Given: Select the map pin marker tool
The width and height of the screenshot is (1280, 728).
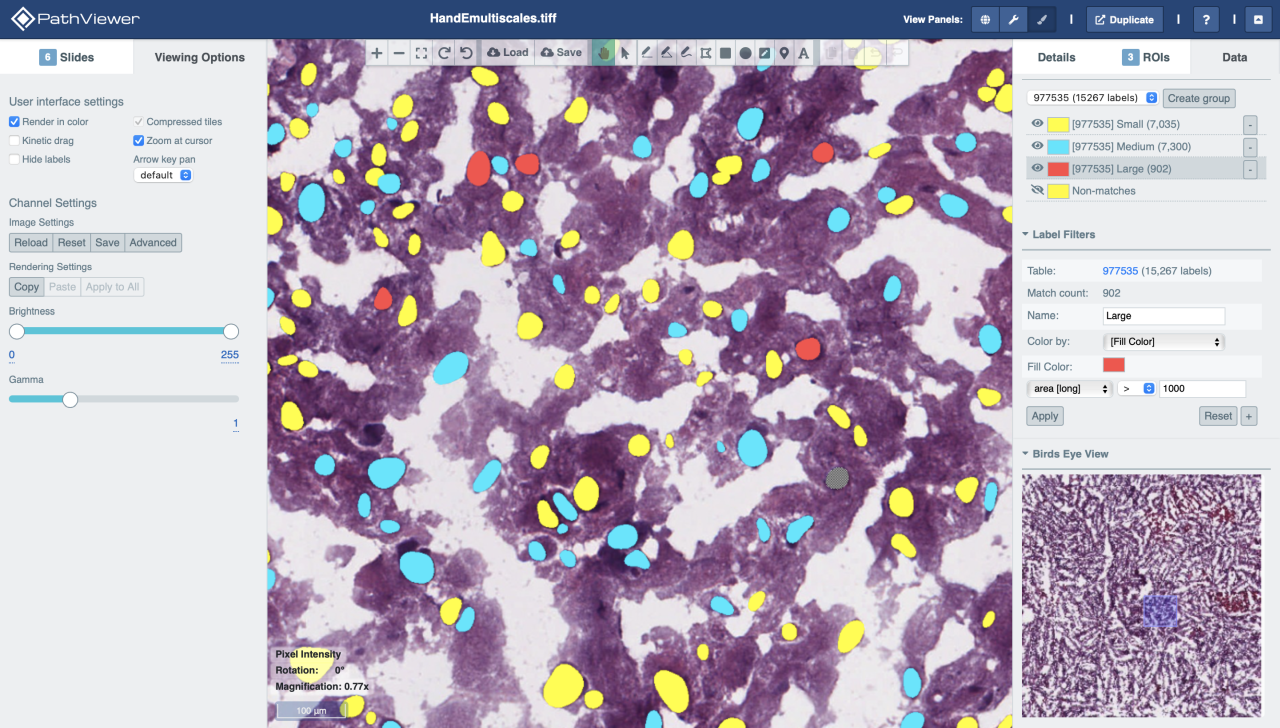Looking at the screenshot, I should point(784,53).
